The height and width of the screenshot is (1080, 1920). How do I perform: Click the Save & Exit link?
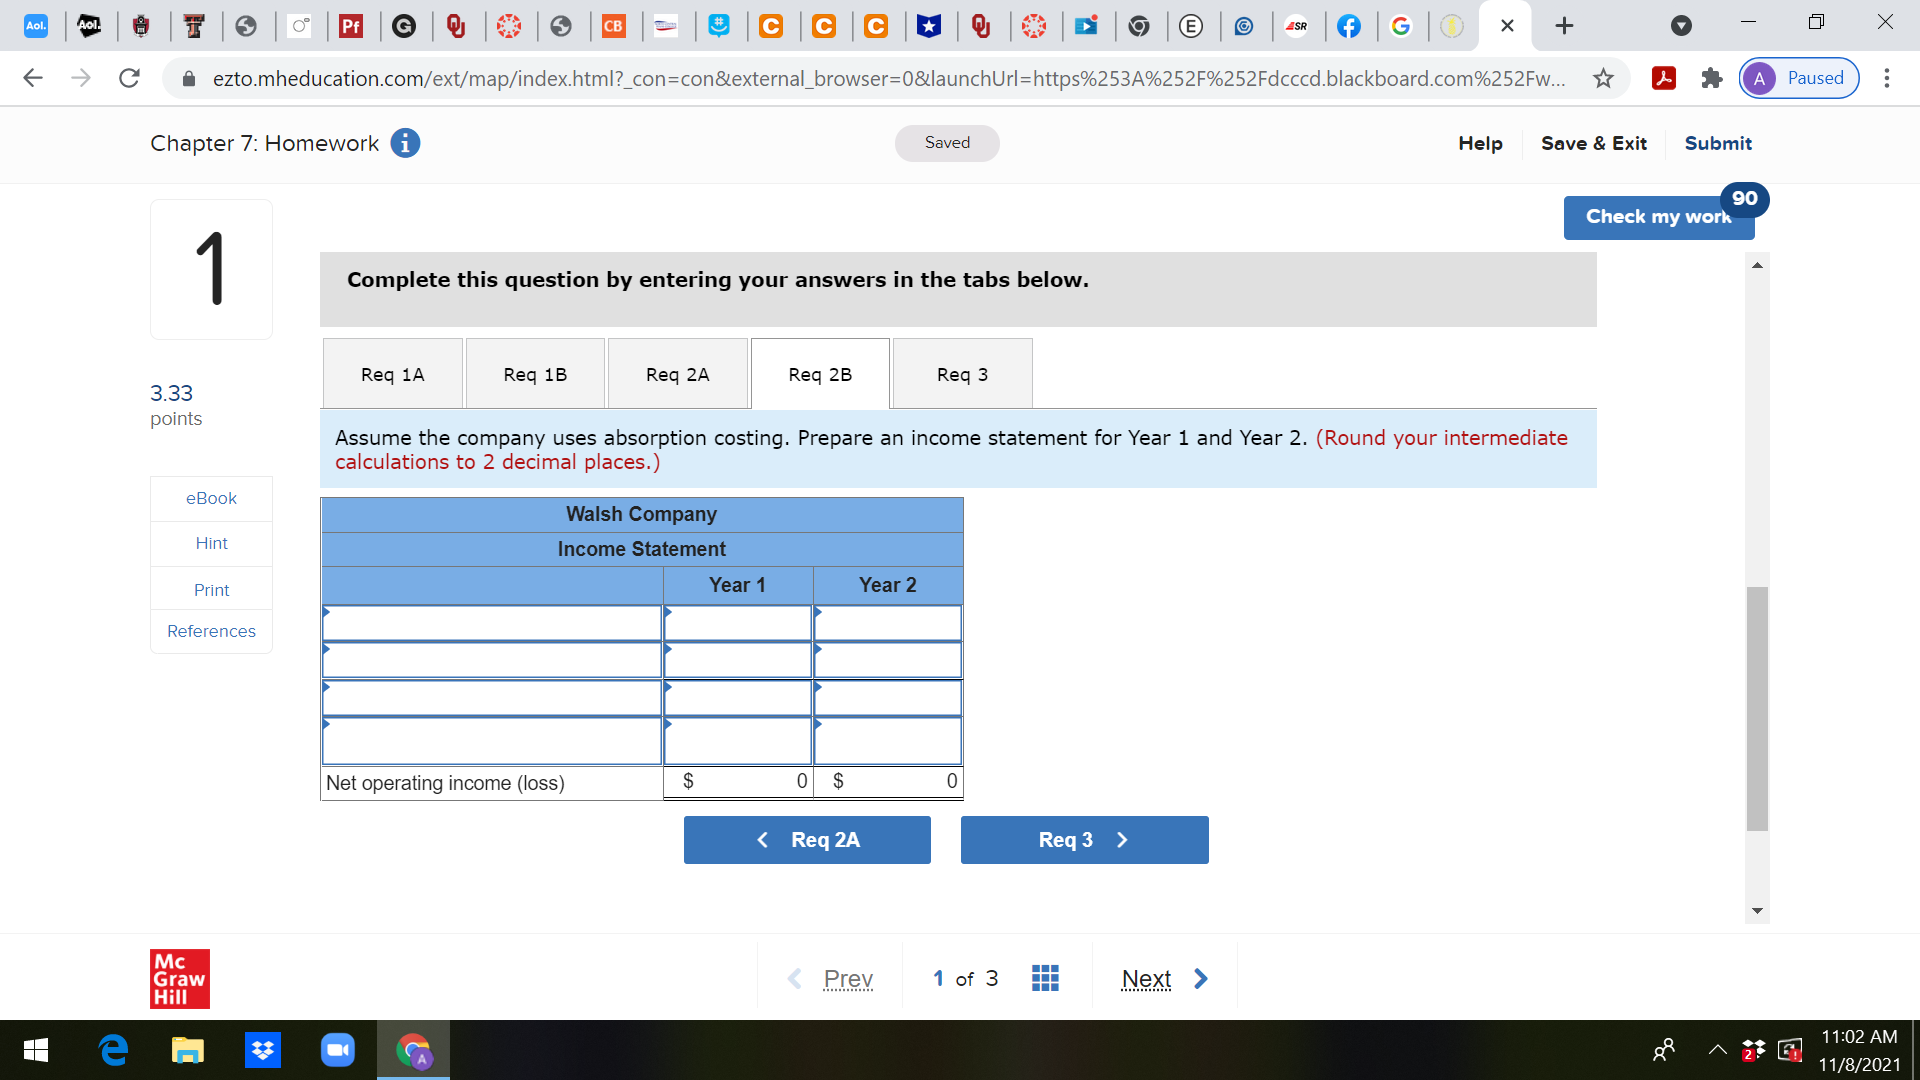(x=1593, y=143)
